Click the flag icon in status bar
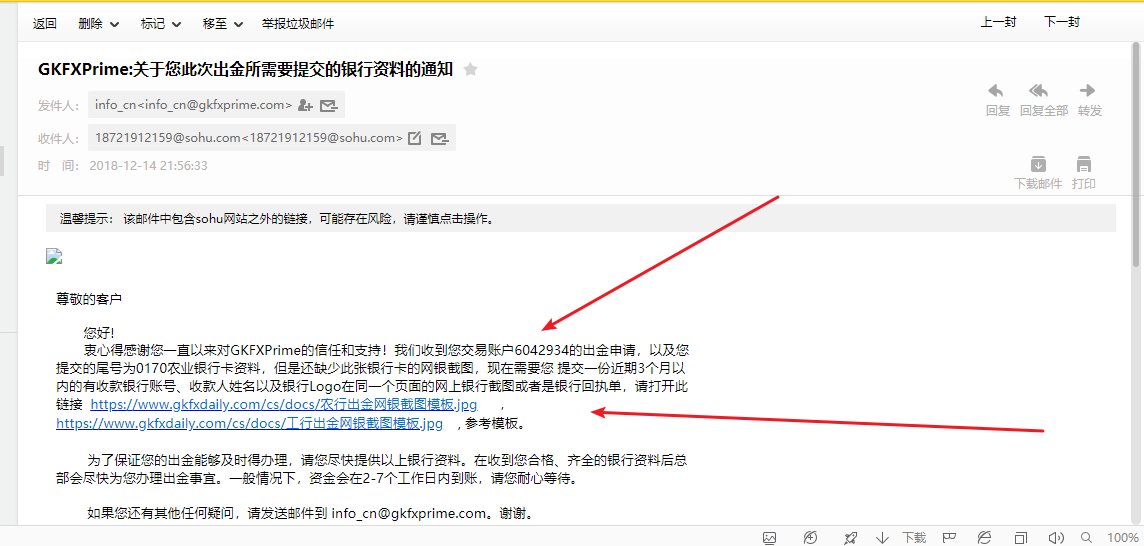The height and width of the screenshot is (546, 1144). pos(949,538)
